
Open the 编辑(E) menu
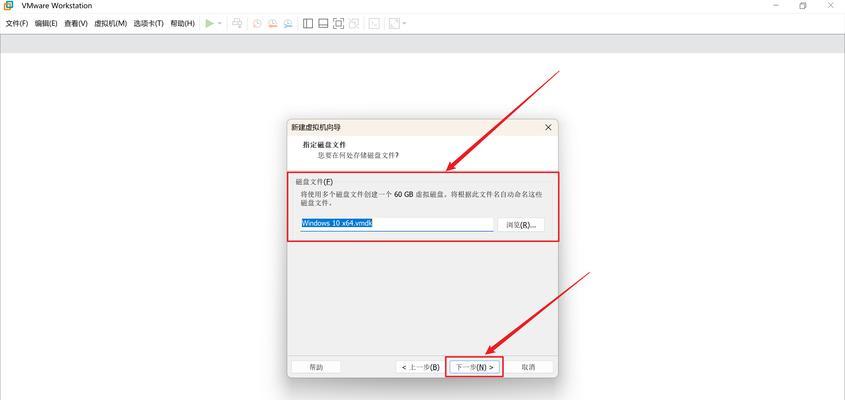pos(46,24)
